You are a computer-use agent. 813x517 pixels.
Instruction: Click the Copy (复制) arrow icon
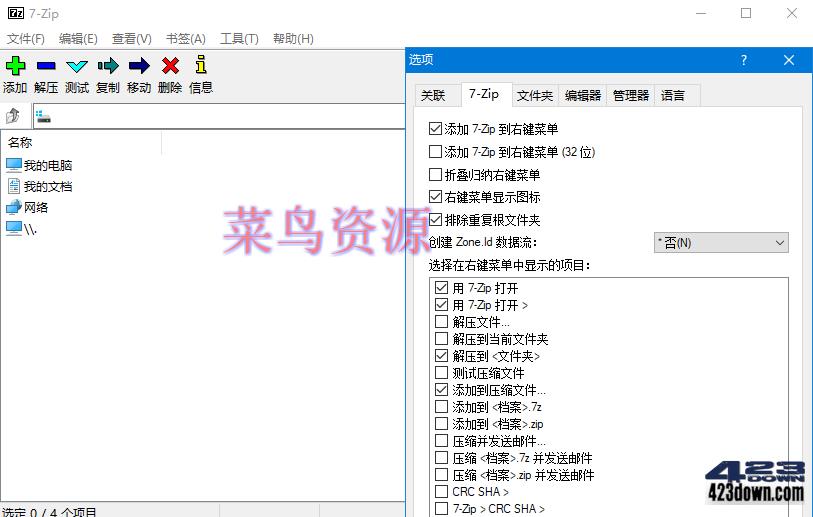[x=108, y=66]
